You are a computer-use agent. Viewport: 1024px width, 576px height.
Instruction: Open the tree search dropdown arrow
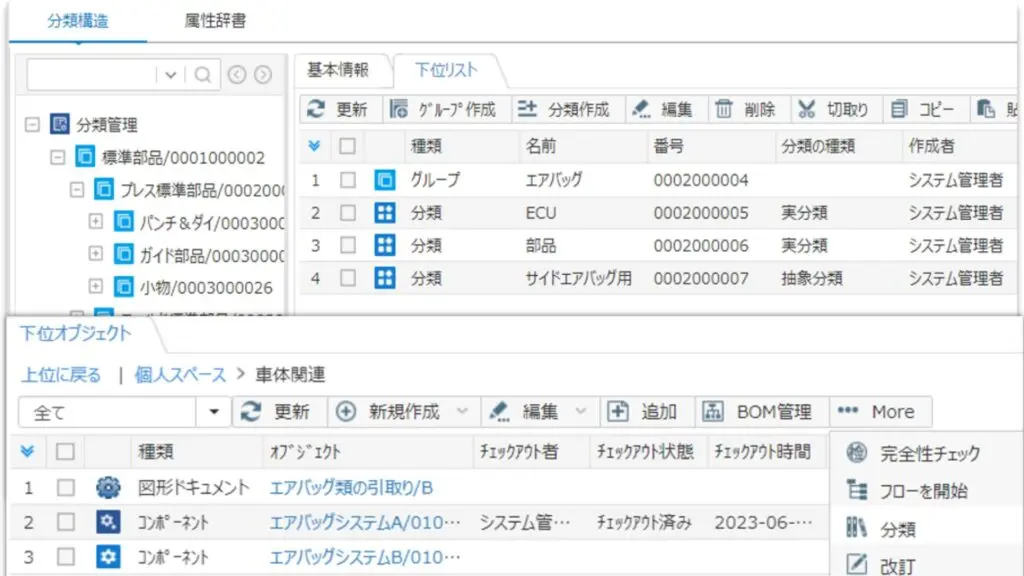170,75
